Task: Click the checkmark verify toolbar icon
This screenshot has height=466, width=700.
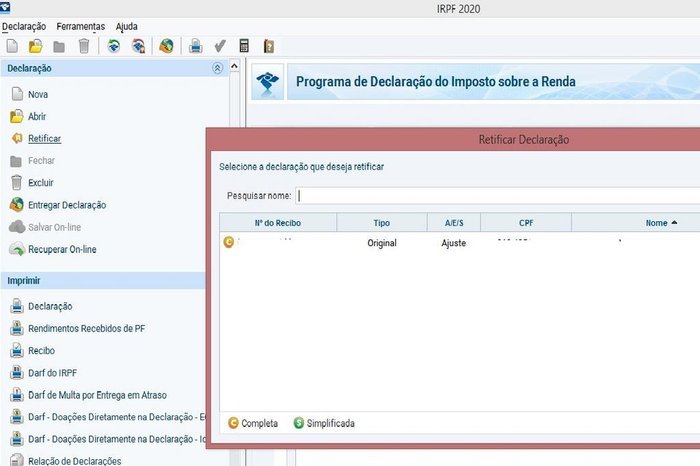Action: coord(220,46)
